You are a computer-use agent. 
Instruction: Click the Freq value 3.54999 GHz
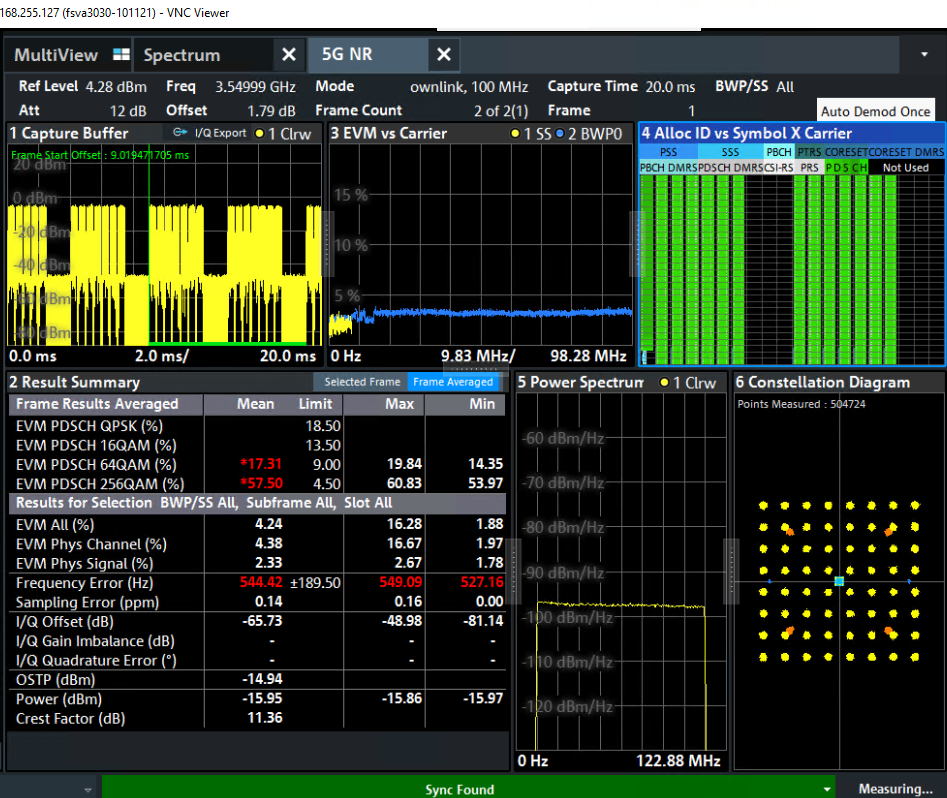(x=255, y=87)
